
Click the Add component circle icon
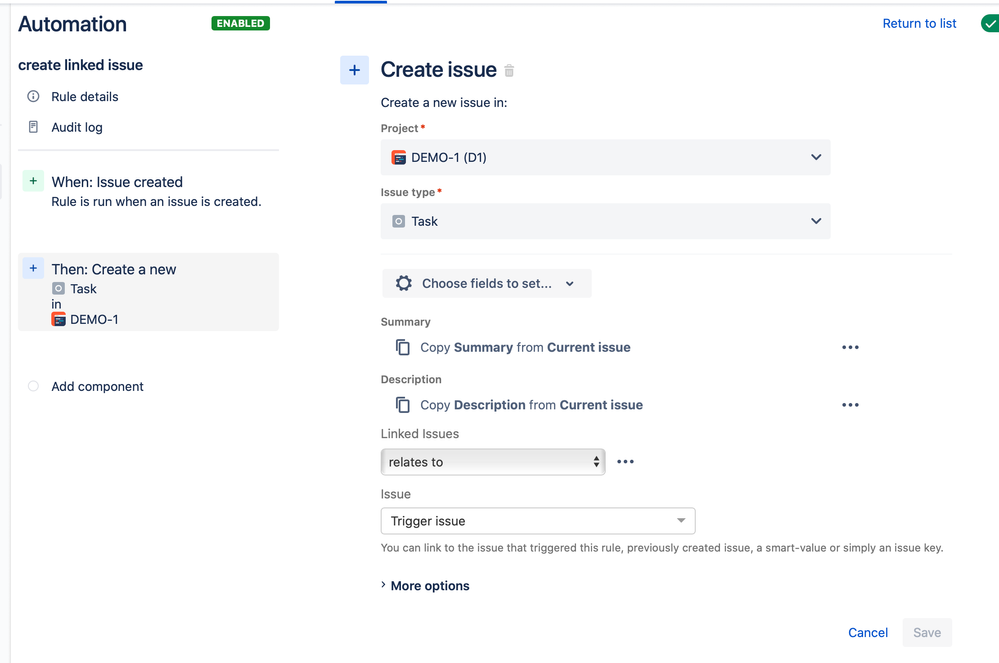pos(33,386)
